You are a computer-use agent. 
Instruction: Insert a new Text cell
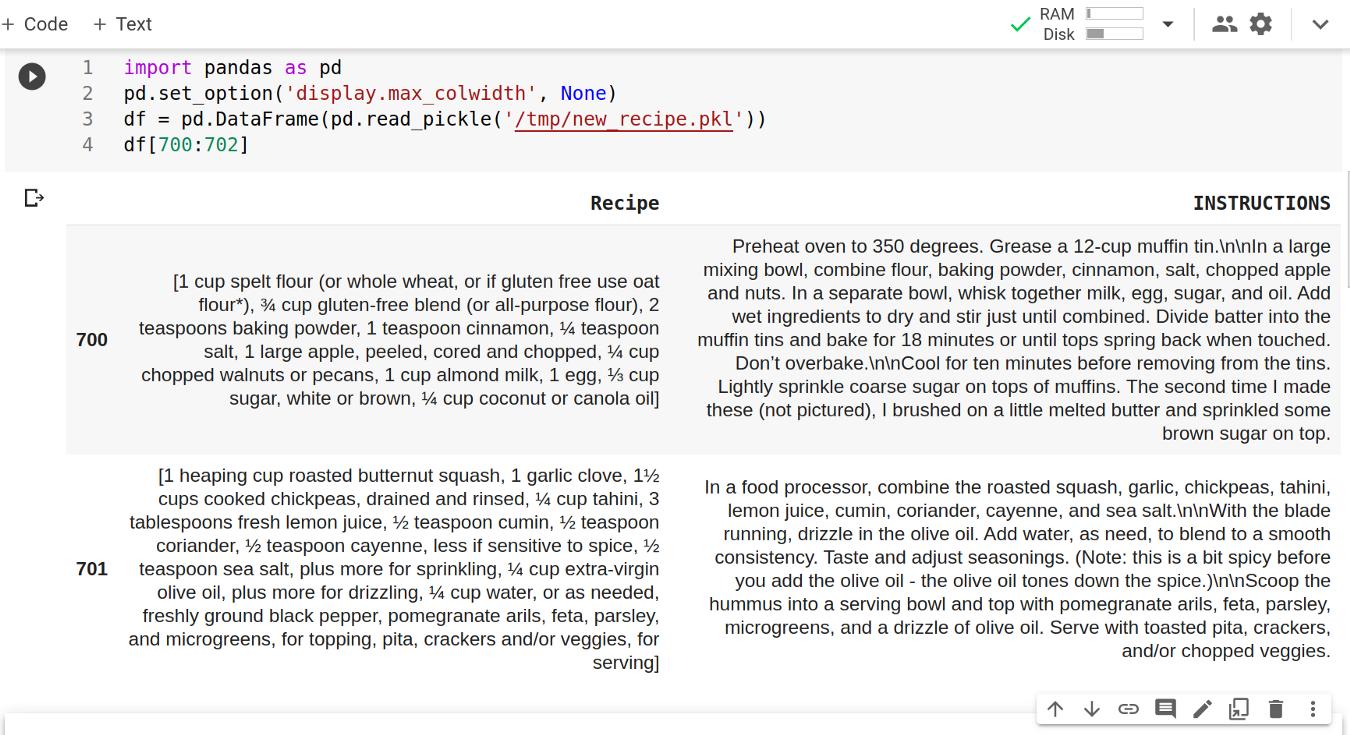122,24
